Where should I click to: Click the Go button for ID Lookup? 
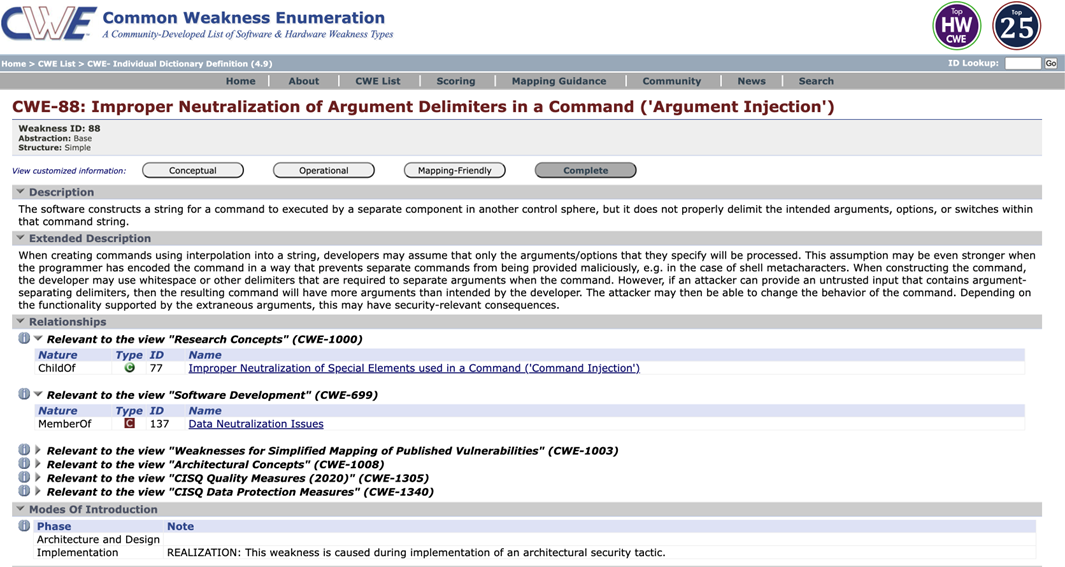click(x=1051, y=63)
